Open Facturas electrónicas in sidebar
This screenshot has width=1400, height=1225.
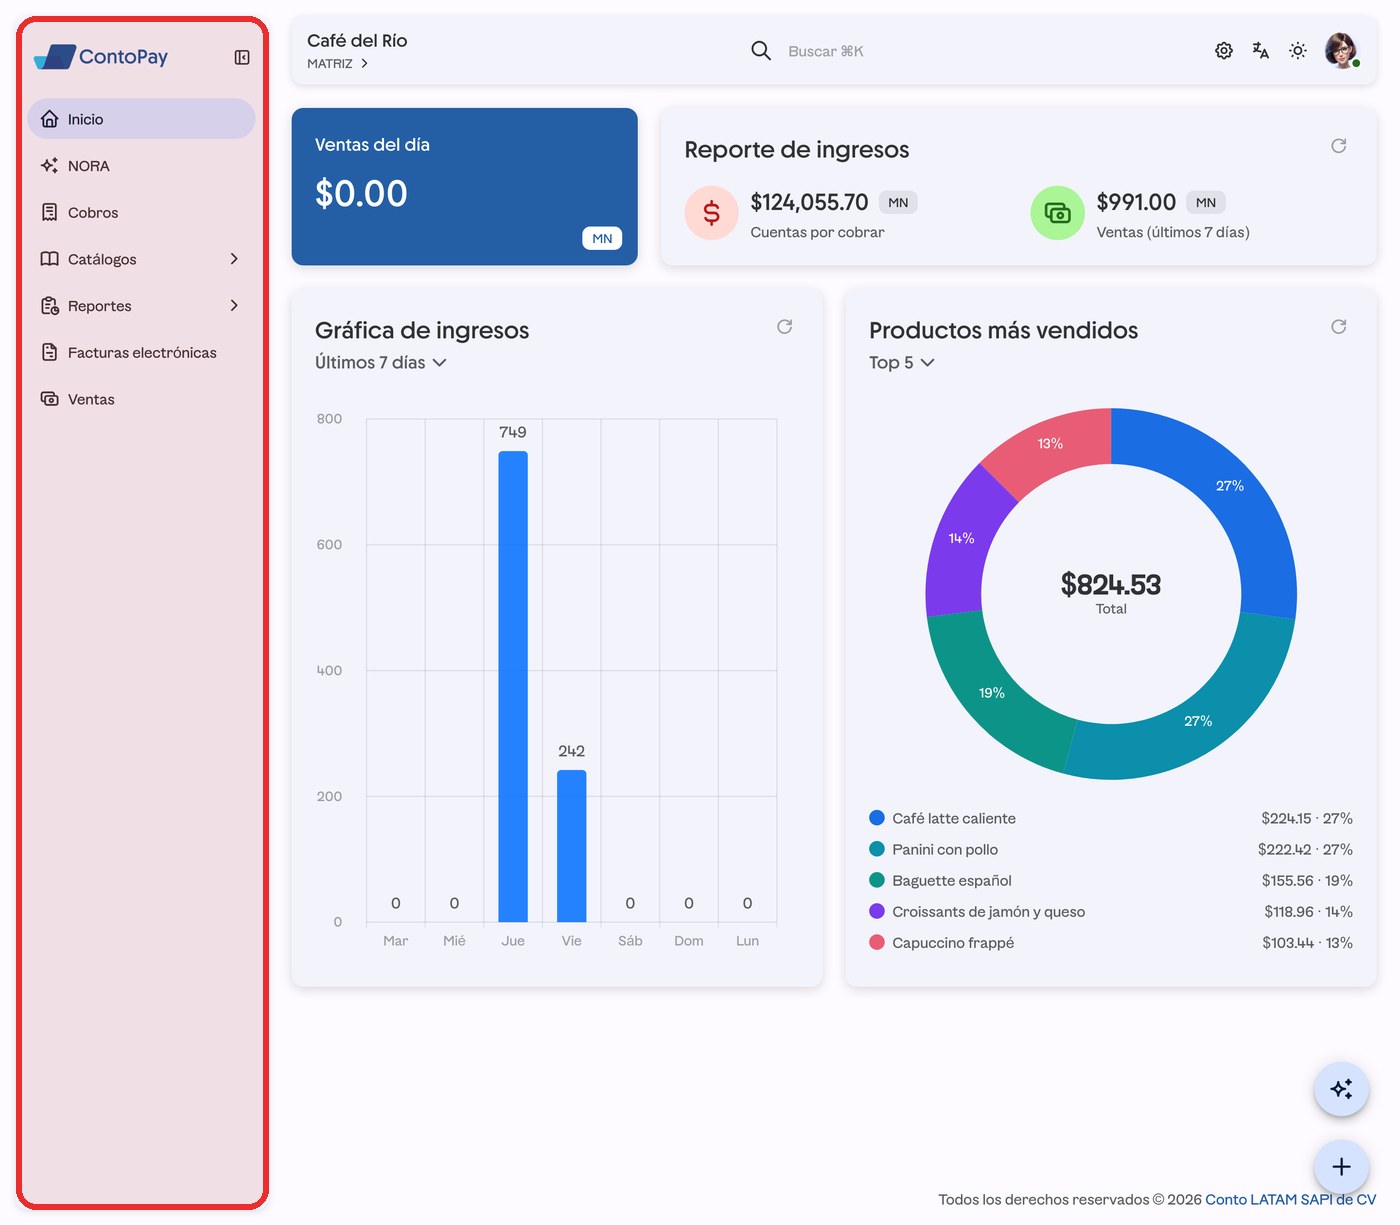click(x=141, y=352)
